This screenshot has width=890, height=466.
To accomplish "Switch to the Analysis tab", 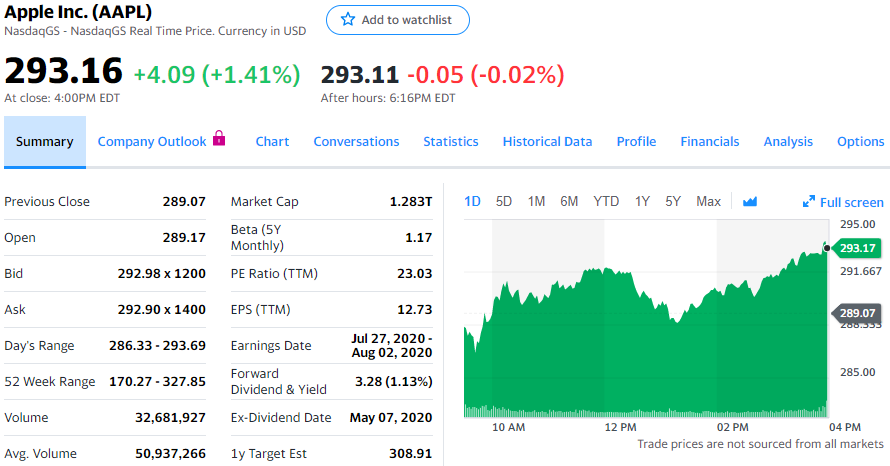I will click(x=788, y=142).
